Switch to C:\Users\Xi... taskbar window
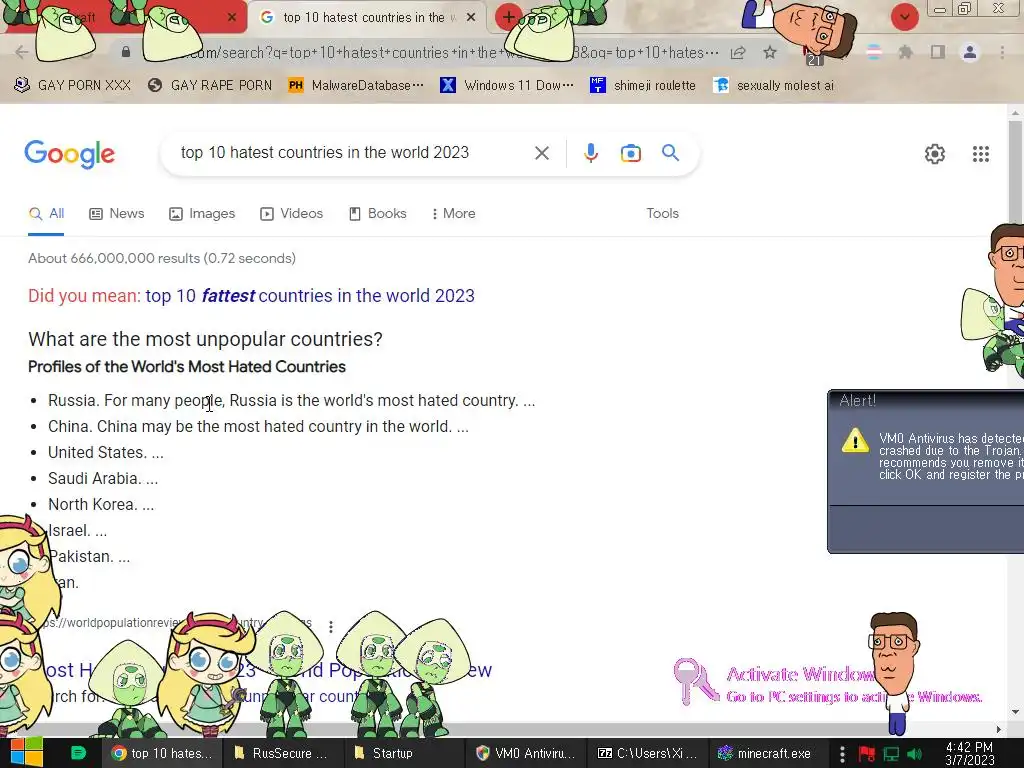The width and height of the screenshot is (1024, 768). pyautogui.click(x=647, y=753)
